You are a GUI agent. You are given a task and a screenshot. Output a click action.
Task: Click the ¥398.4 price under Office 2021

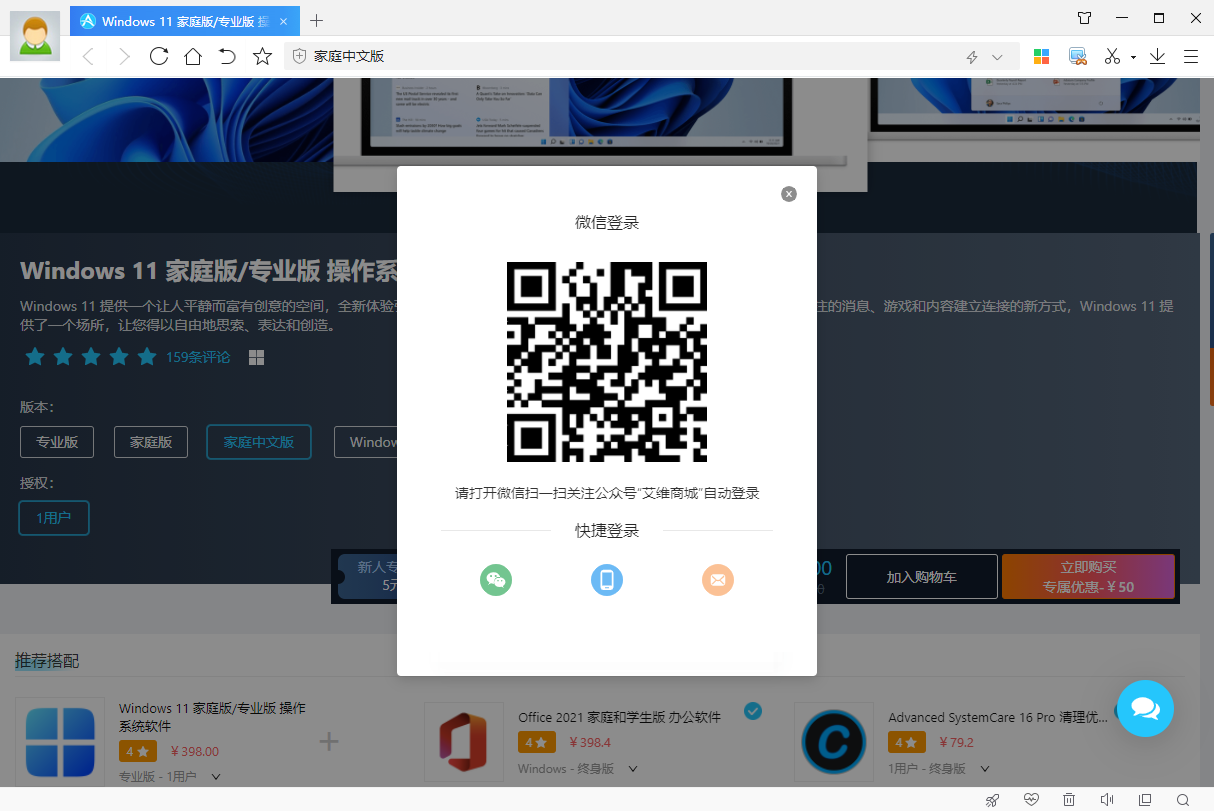(x=590, y=742)
